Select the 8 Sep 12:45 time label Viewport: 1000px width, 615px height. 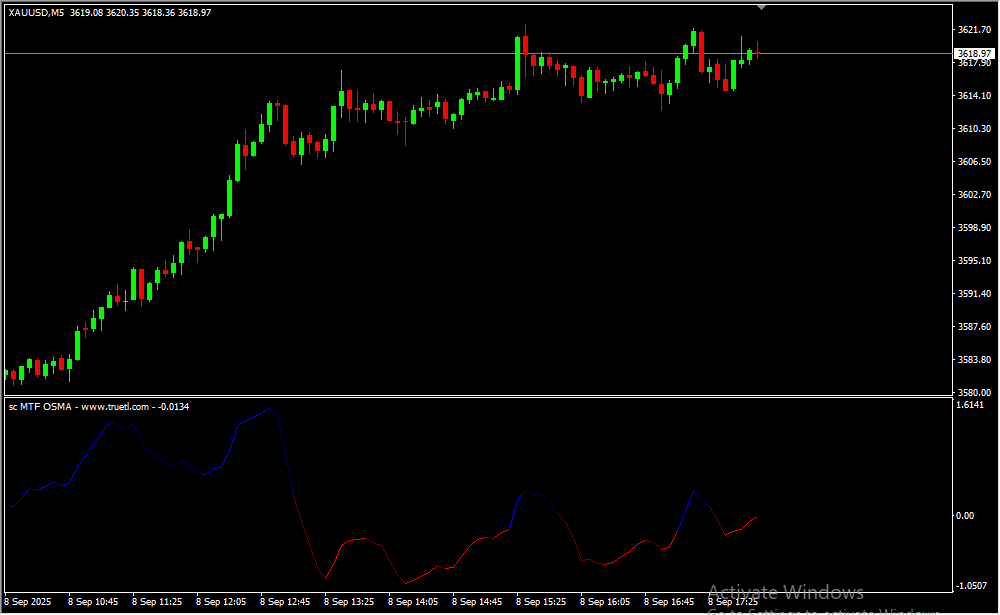[x=285, y=602]
